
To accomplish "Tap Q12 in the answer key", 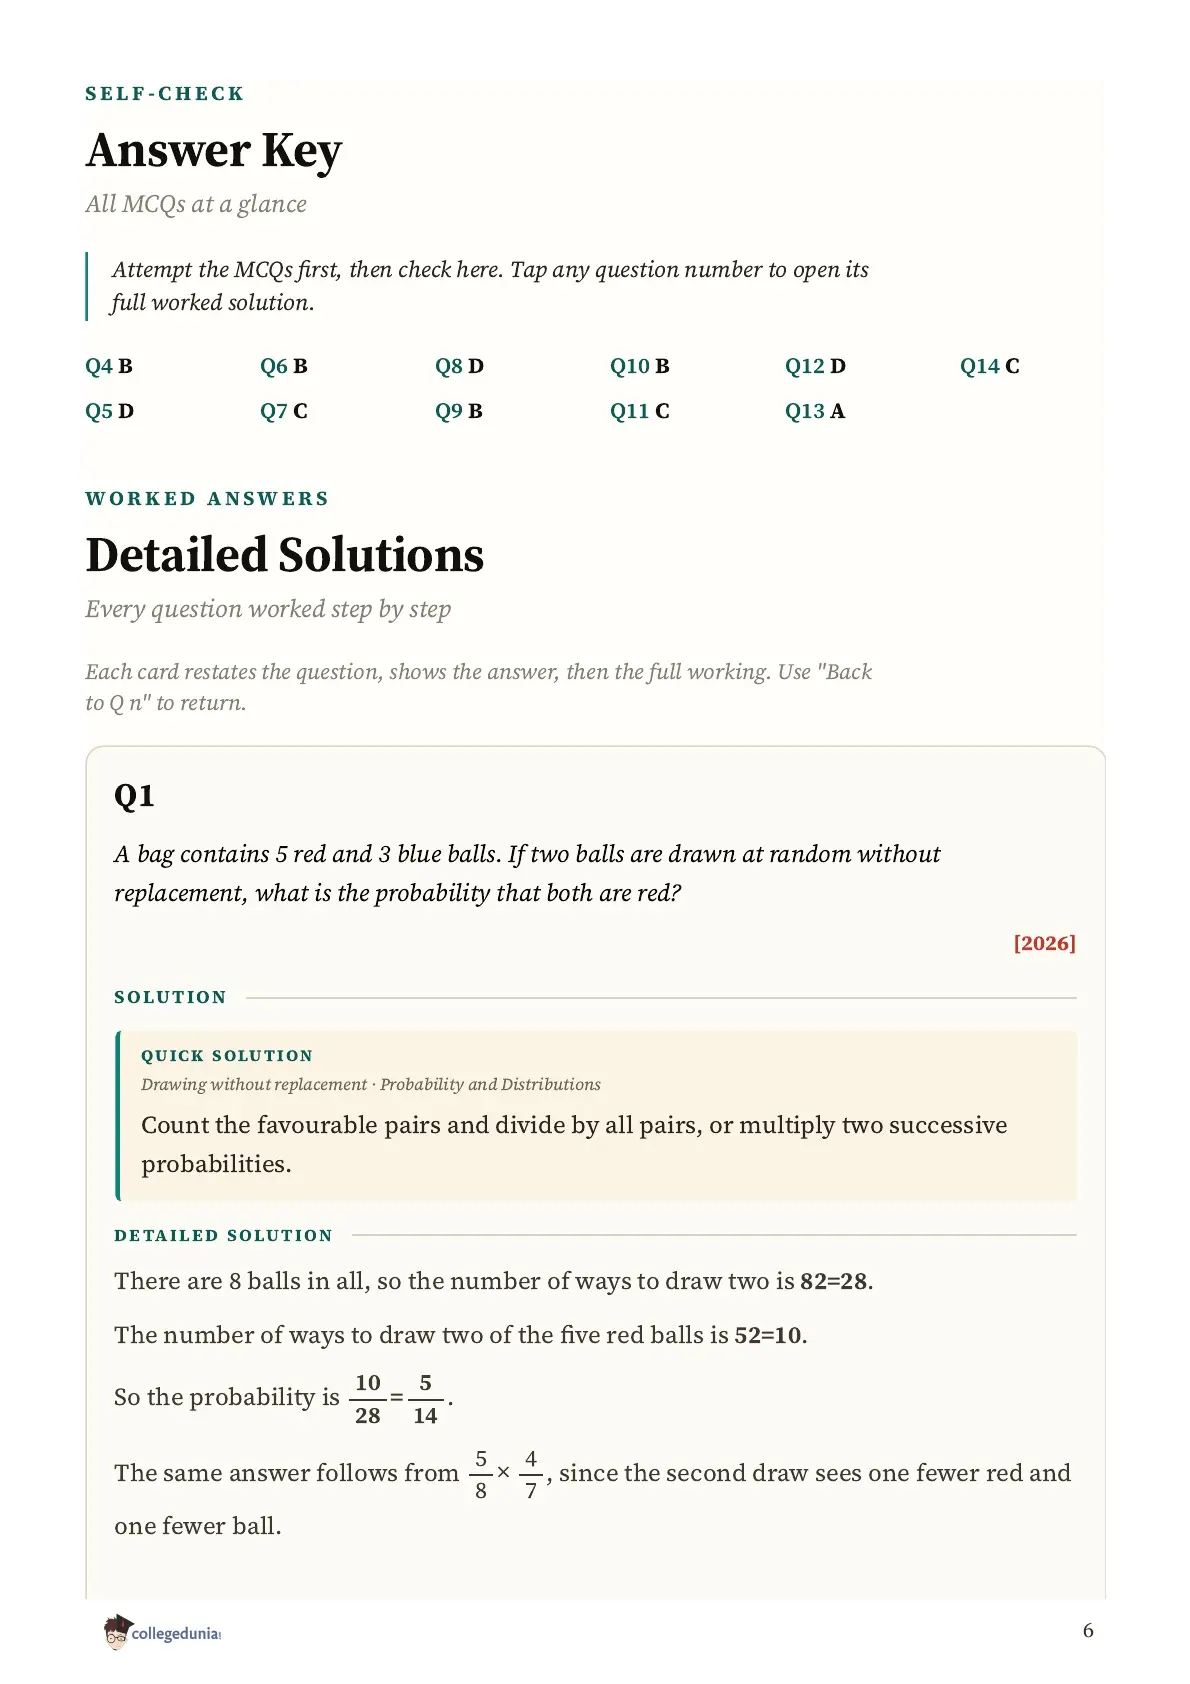I will (x=815, y=366).
